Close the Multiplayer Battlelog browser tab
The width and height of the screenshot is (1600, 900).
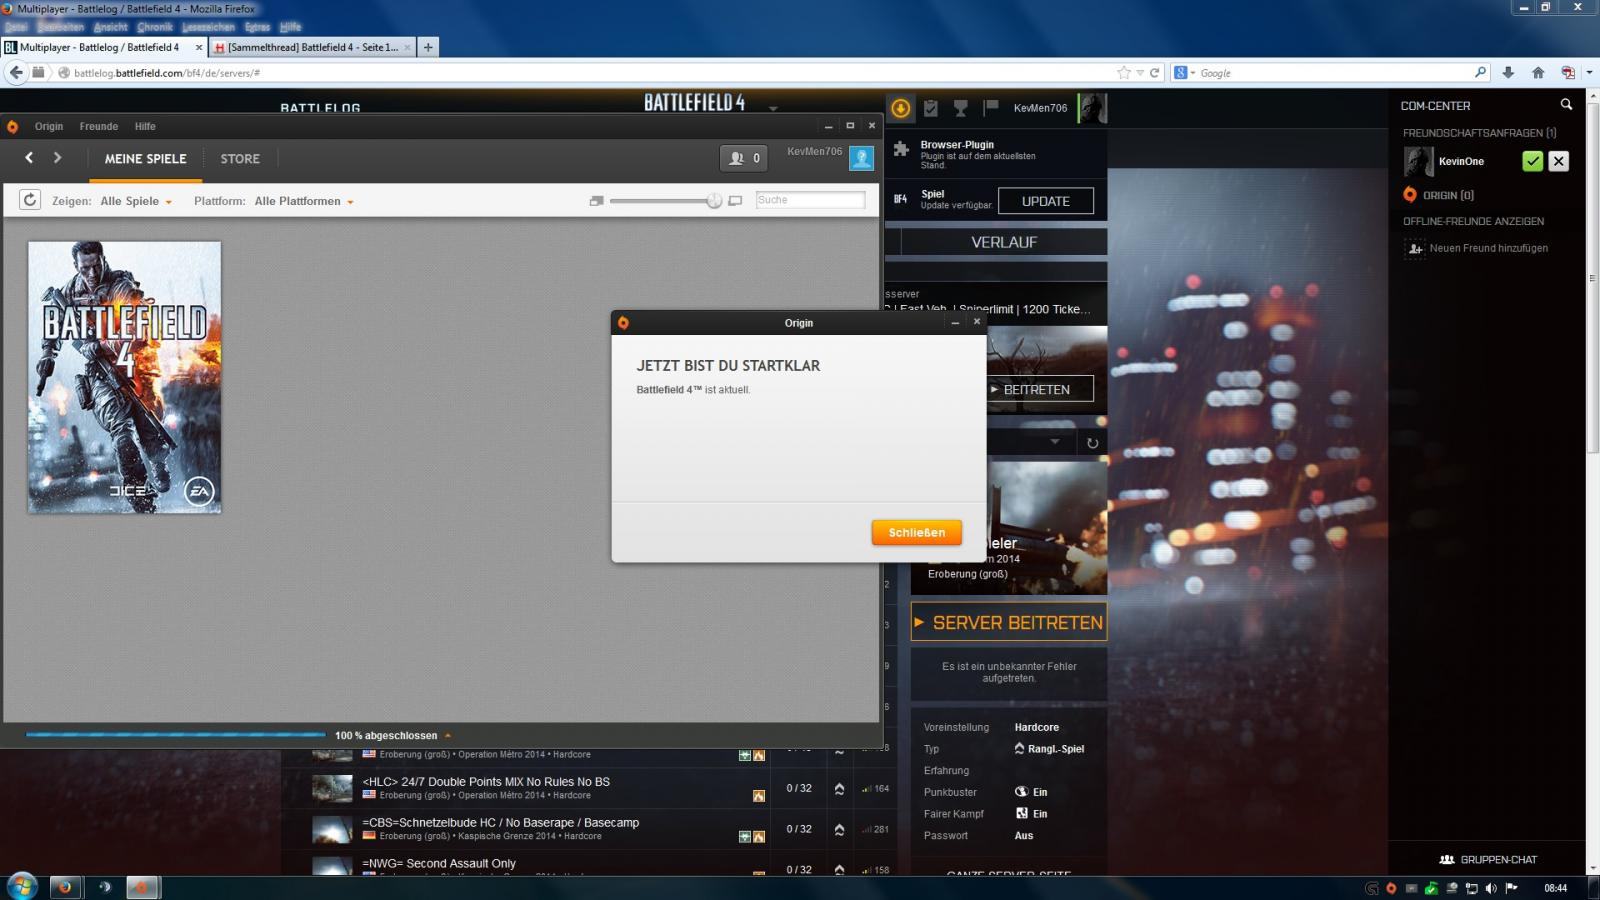[x=198, y=47]
